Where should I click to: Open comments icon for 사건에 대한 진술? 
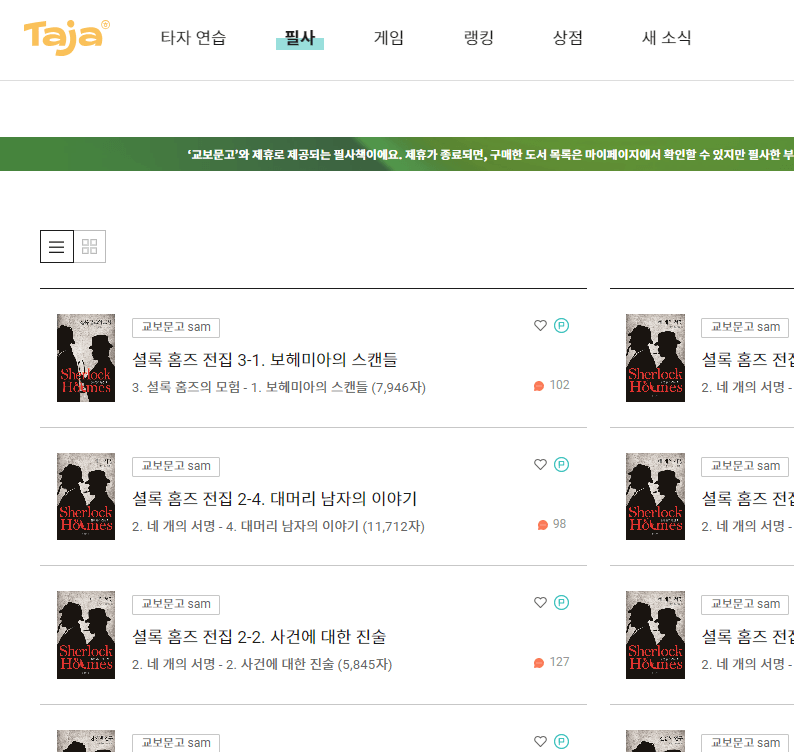click(539, 663)
